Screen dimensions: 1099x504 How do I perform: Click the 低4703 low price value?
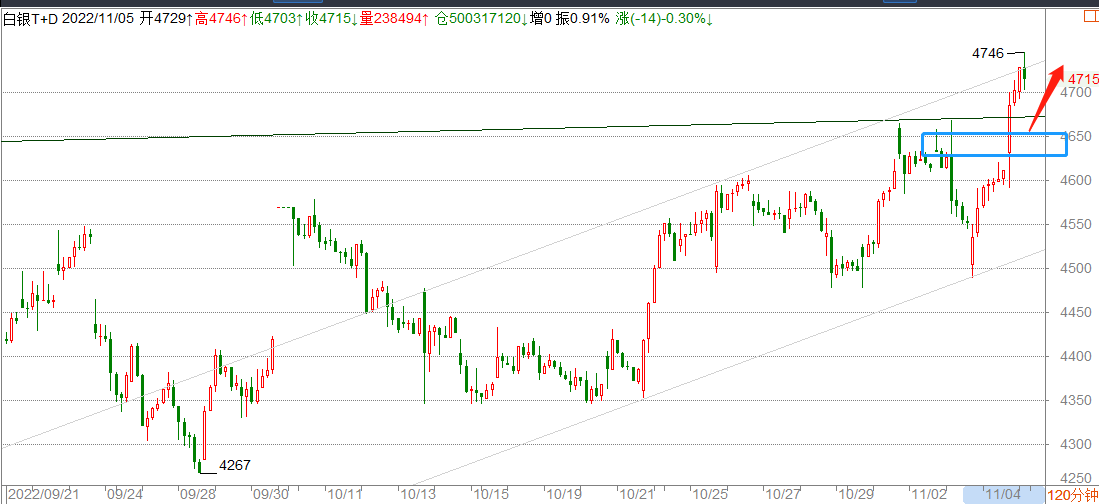click(274, 19)
